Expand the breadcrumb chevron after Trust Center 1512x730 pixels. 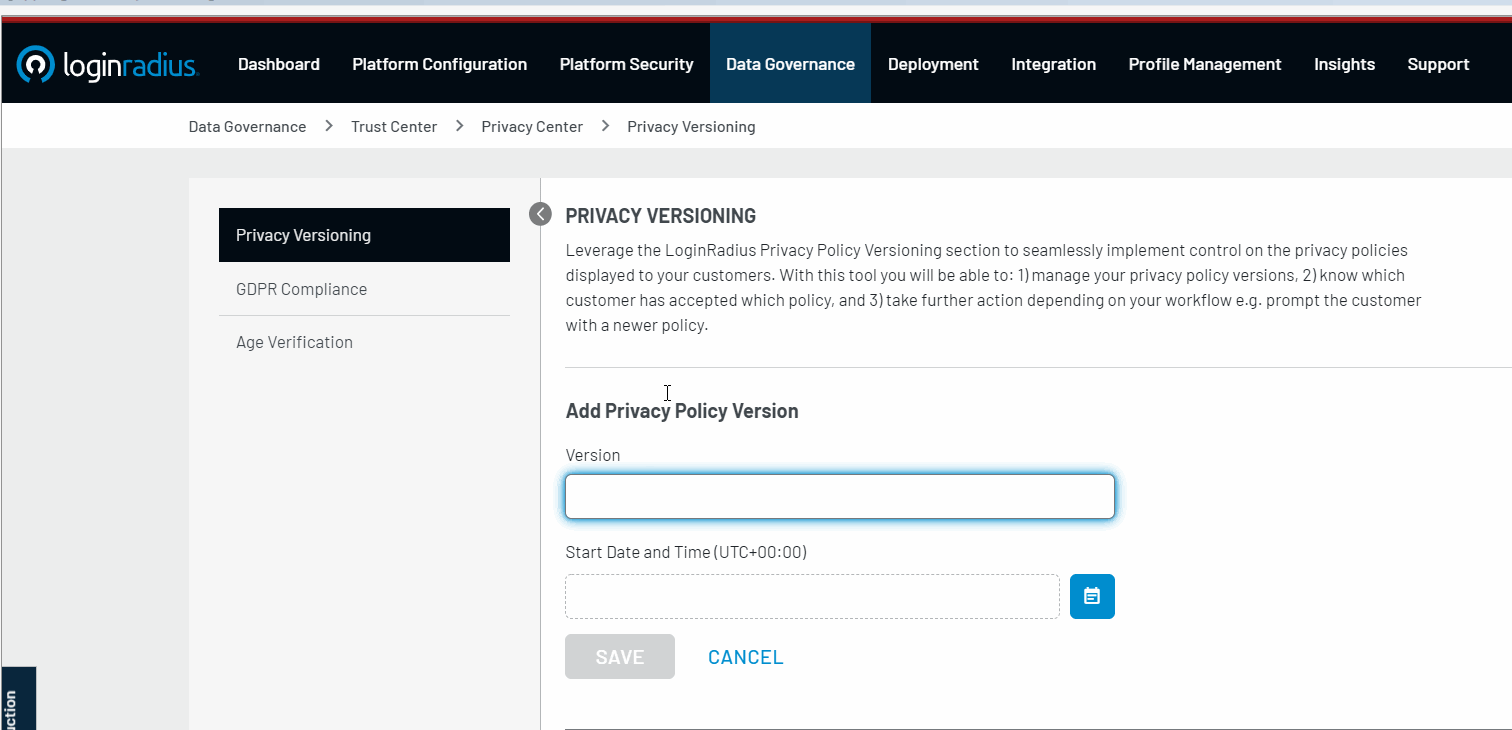click(459, 126)
